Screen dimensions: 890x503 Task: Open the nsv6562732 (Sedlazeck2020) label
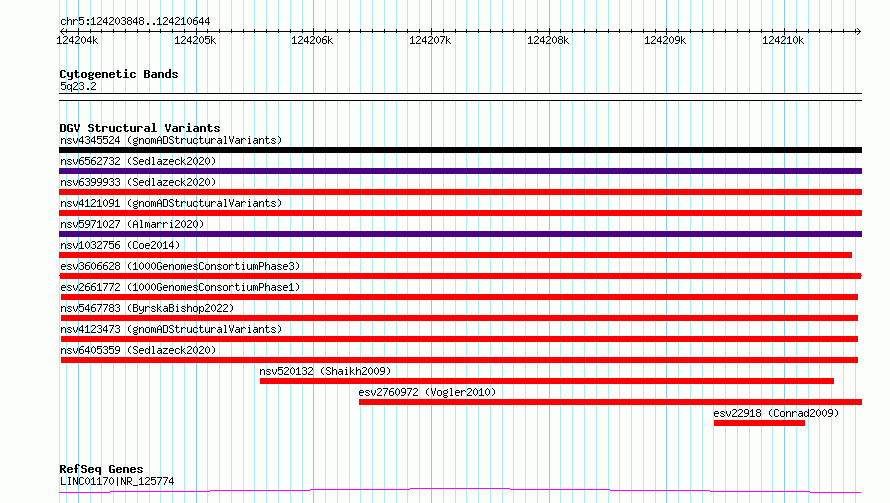click(138, 161)
